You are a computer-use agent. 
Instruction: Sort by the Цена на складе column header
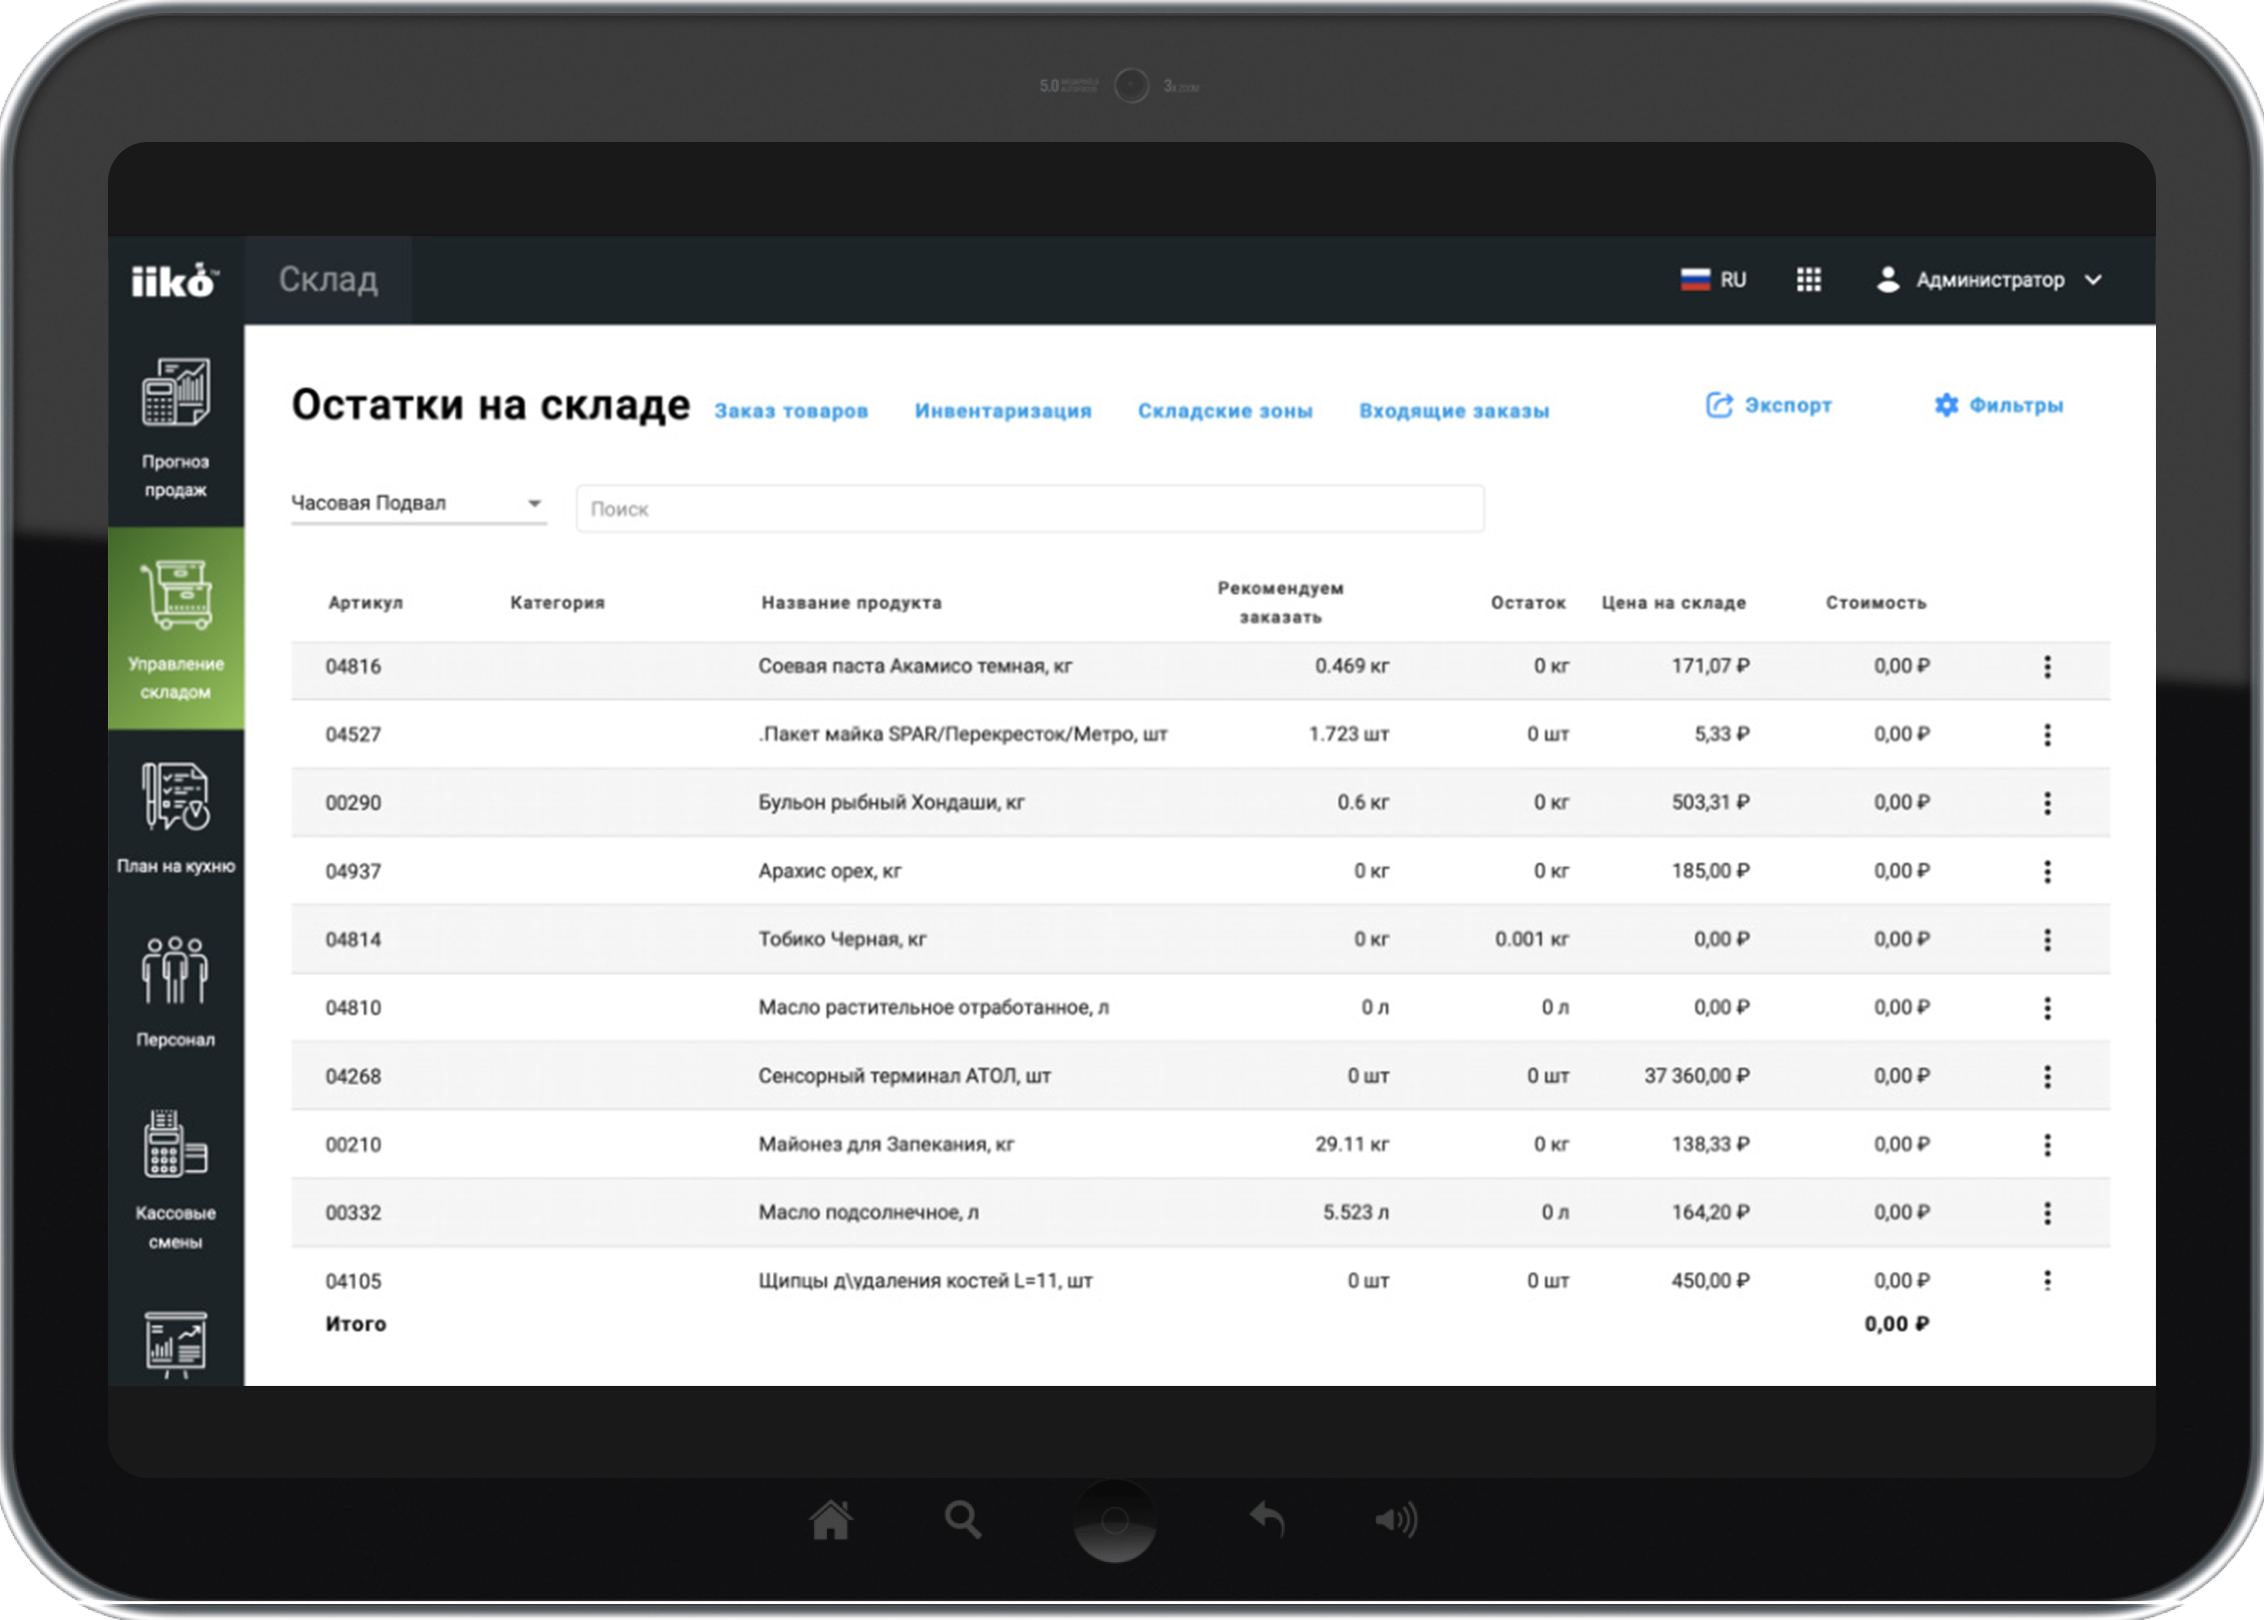click(x=1674, y=603)
